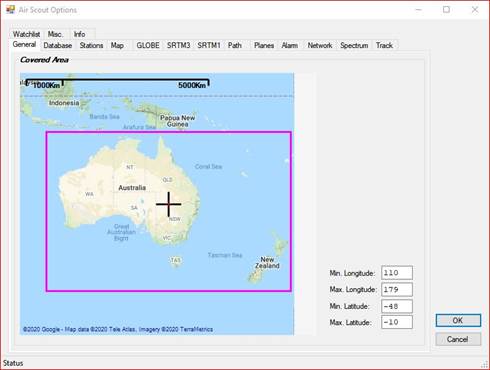Select the Min. Latitude text box
490x370 pixels.
coord(397,306)
